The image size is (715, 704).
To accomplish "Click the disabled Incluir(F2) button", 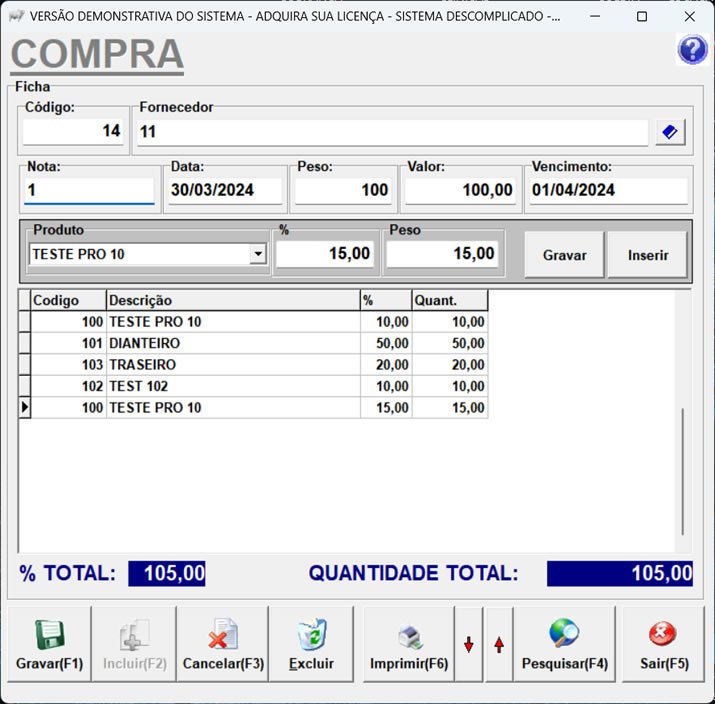I will pyautogui.click(x=134, y=644).
